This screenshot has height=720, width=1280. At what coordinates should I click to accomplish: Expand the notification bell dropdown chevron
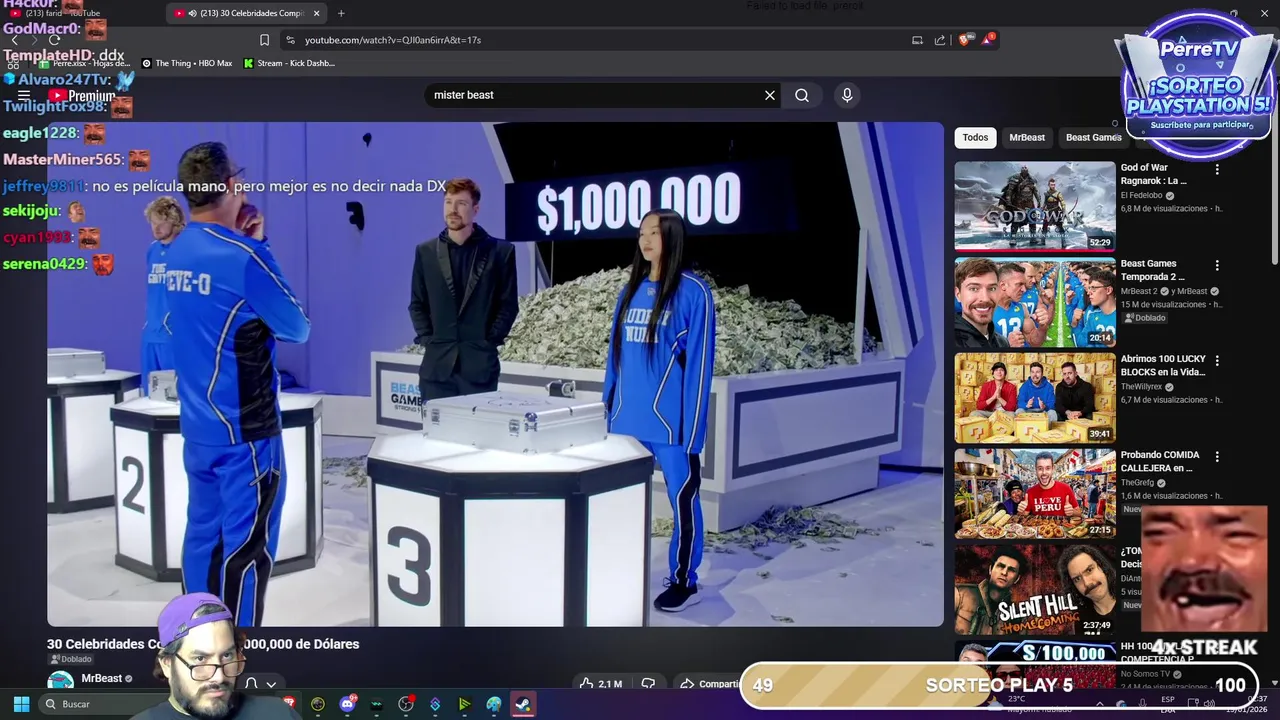coord(272,684)
